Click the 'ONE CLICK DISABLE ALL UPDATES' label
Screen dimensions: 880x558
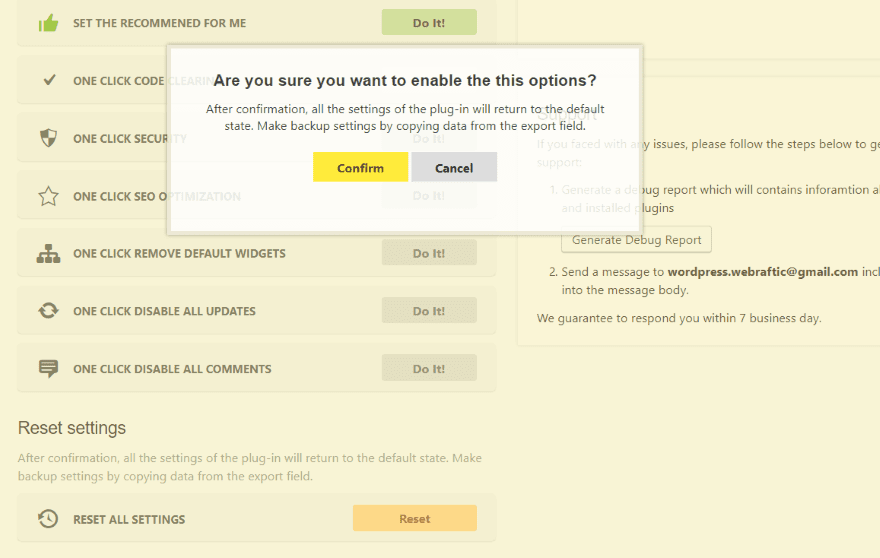coord(164,311)
